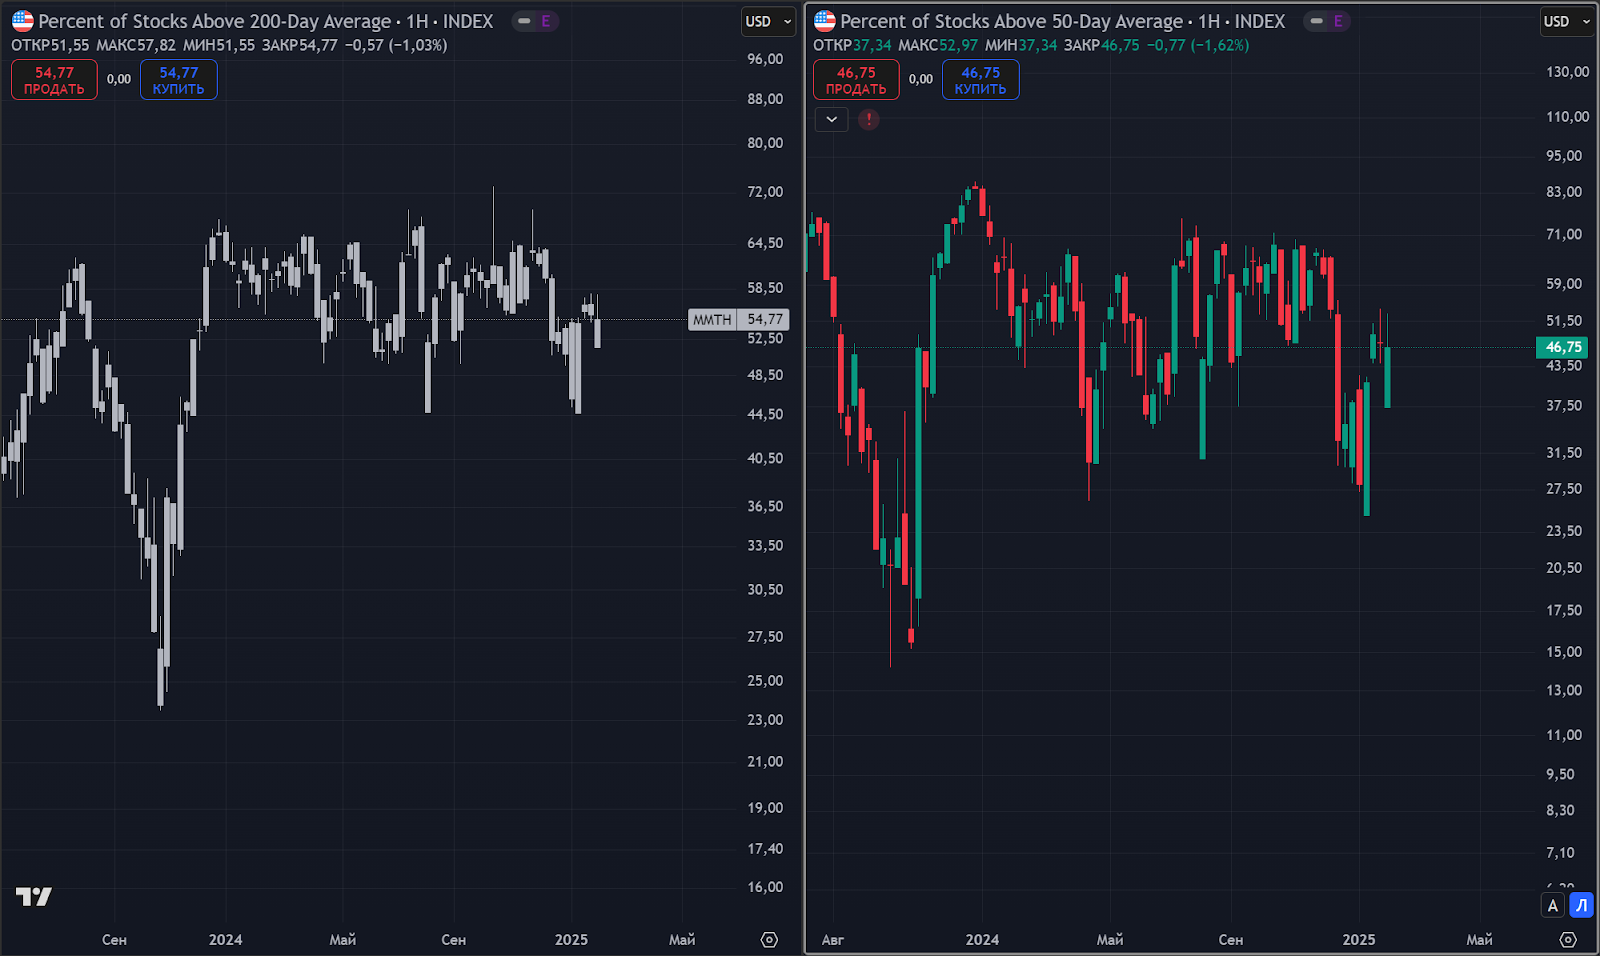Click purple E badge on 50-Day chart
1600x956 pixels.
coord(1338,21)
